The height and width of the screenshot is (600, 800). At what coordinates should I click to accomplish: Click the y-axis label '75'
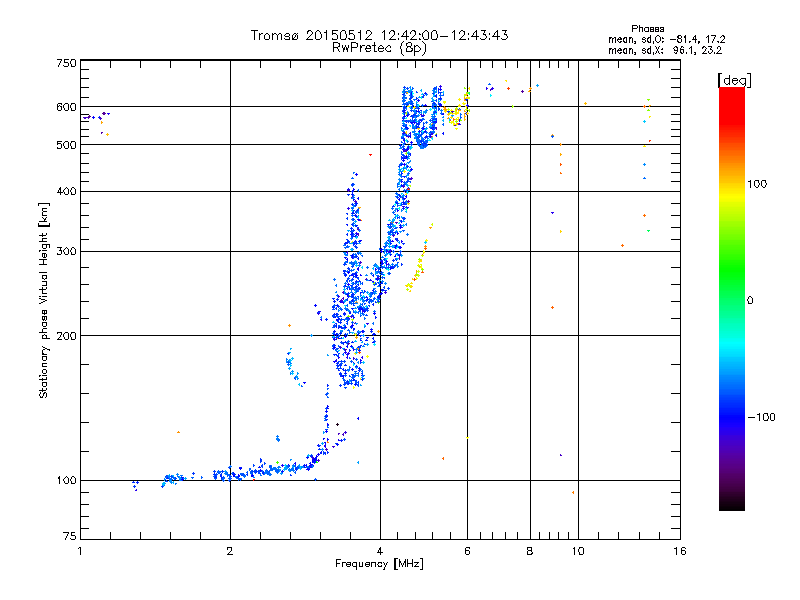coord(70,536)
